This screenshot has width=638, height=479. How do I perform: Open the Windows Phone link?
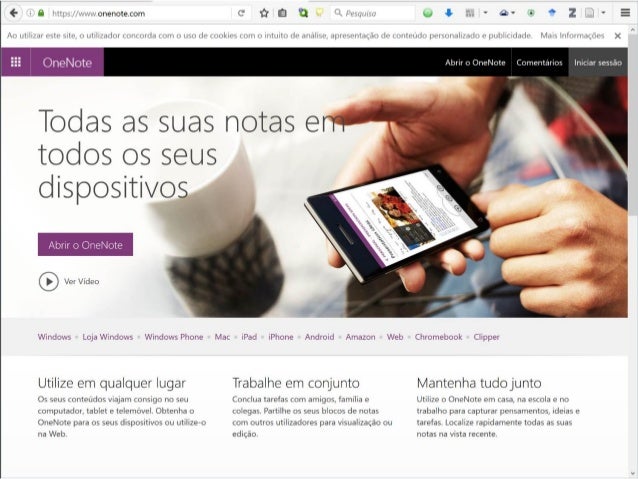pos(174,337)
